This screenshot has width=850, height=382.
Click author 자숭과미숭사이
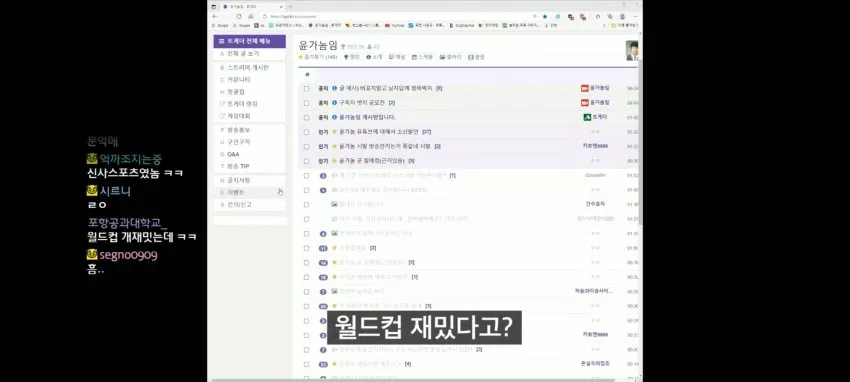click(x=594, y=291)
